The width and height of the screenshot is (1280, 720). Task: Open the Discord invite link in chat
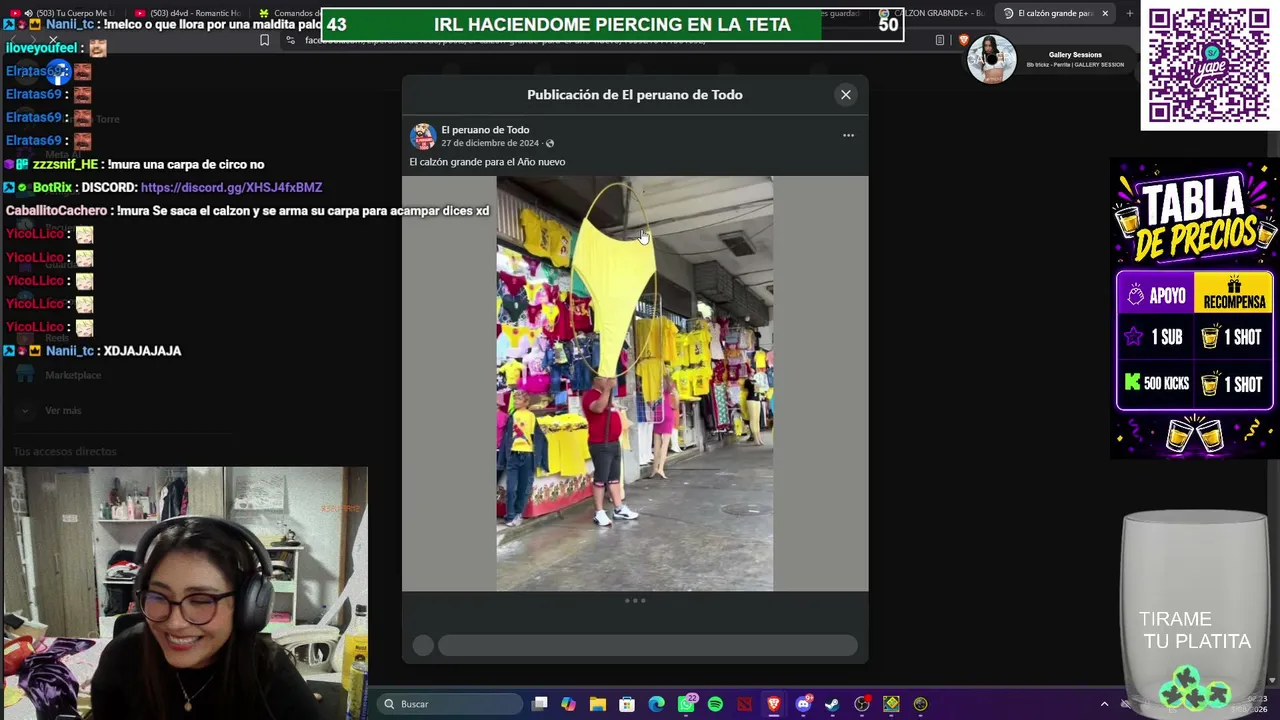[231, 188]
